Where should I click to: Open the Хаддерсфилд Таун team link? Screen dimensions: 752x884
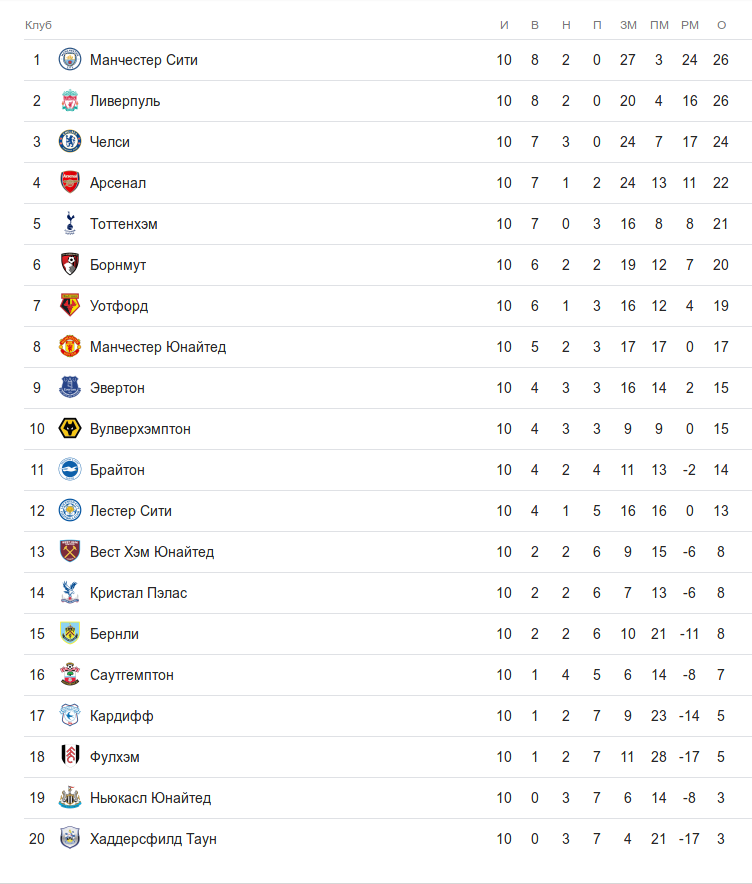[153, 839]
